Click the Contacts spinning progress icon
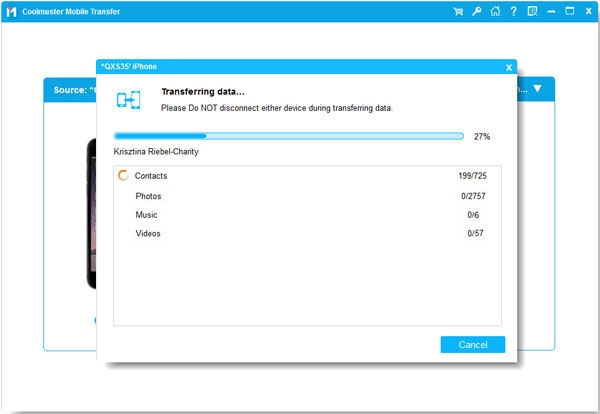This screenshot has width=600, height=414. pyautogui.click(x=123, y=175)
